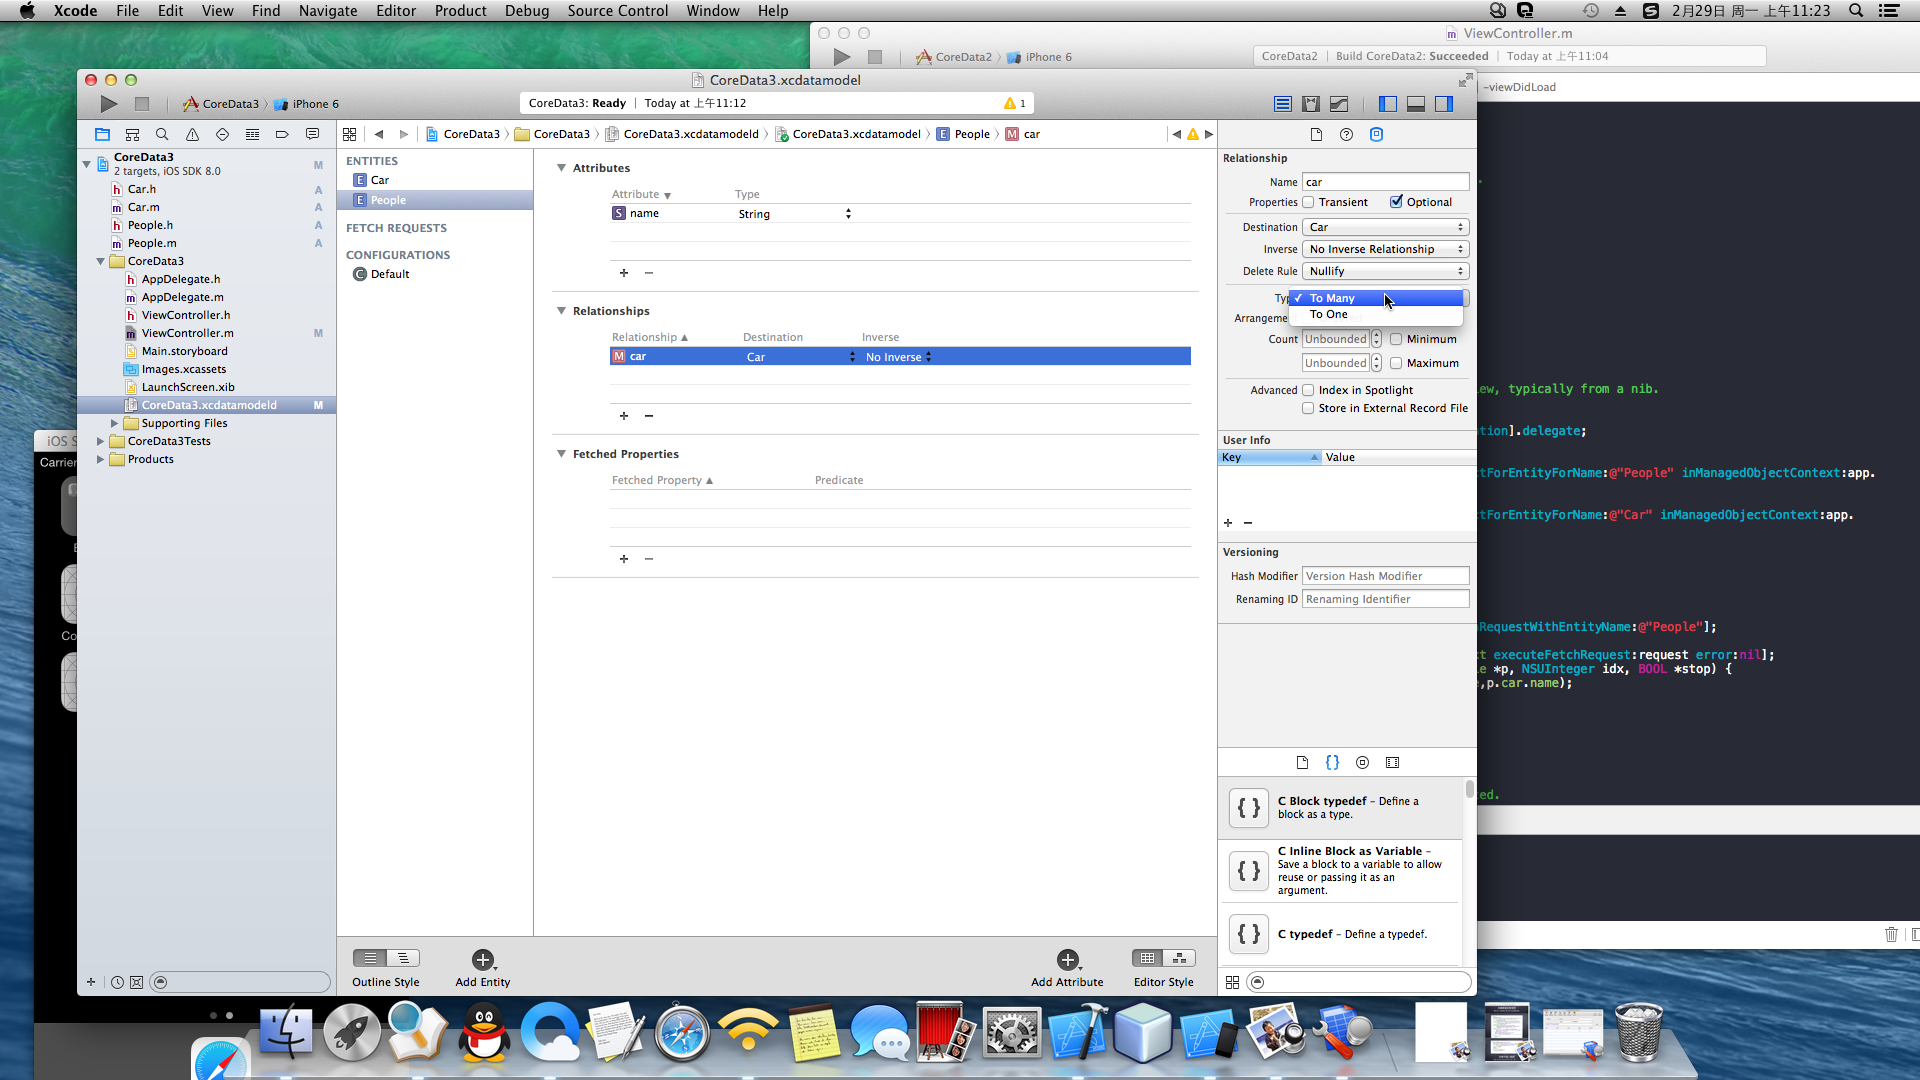Open the Code Snippet library braces icon
1920x1080 pixels.
(x=1332, y=762)
